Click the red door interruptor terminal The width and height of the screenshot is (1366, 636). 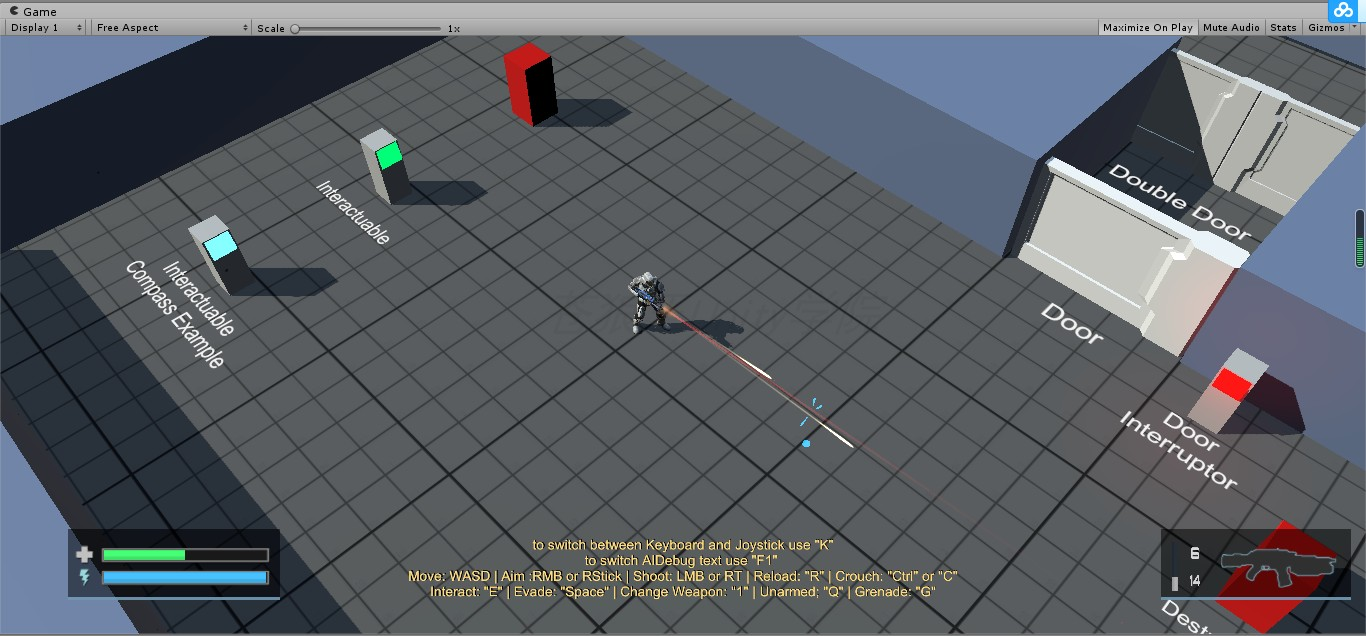click(x=1228, y=390)
